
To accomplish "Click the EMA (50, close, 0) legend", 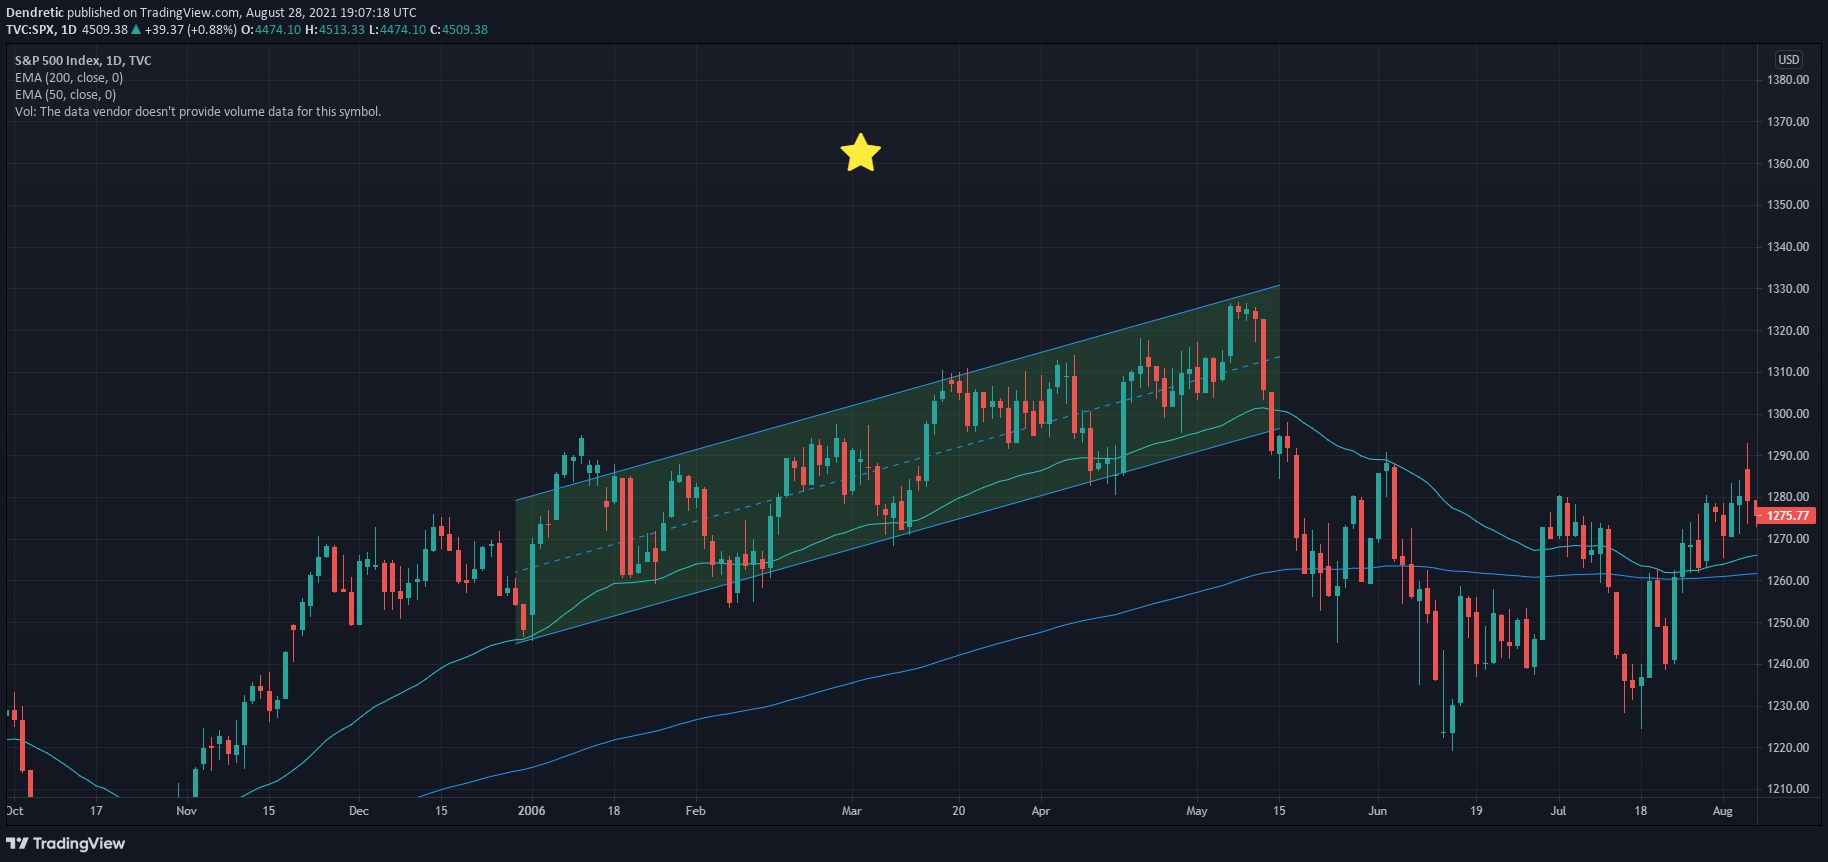I will [65, 95].
